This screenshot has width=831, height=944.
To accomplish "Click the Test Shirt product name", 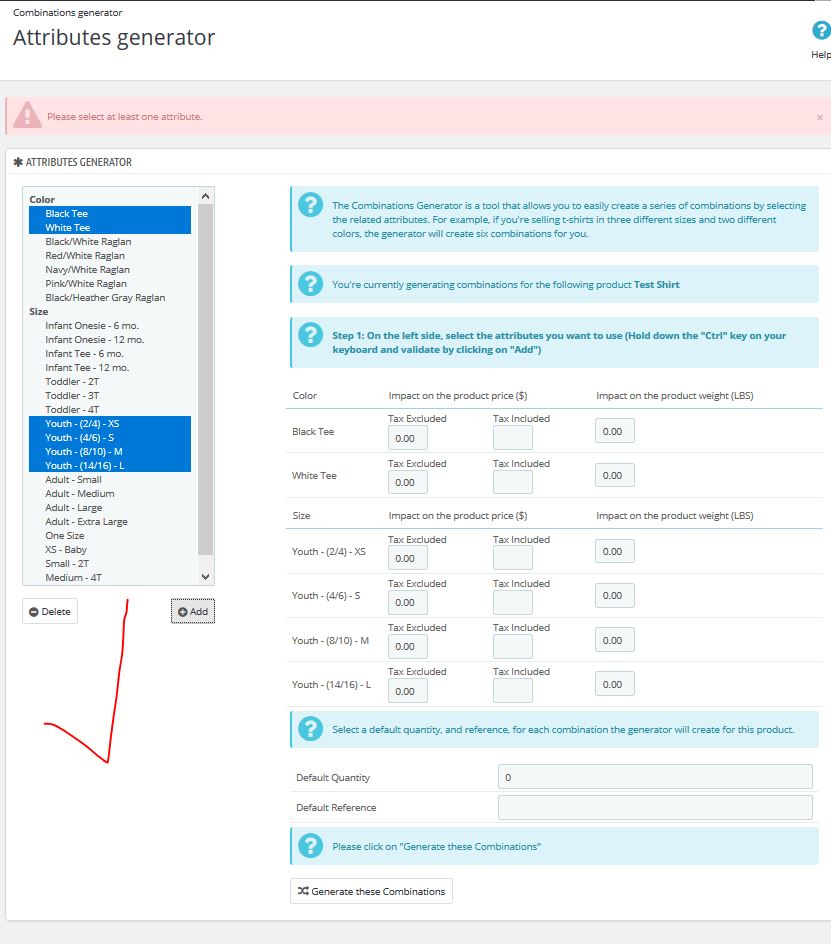I will pyautogui.click(x=656, y=285).
